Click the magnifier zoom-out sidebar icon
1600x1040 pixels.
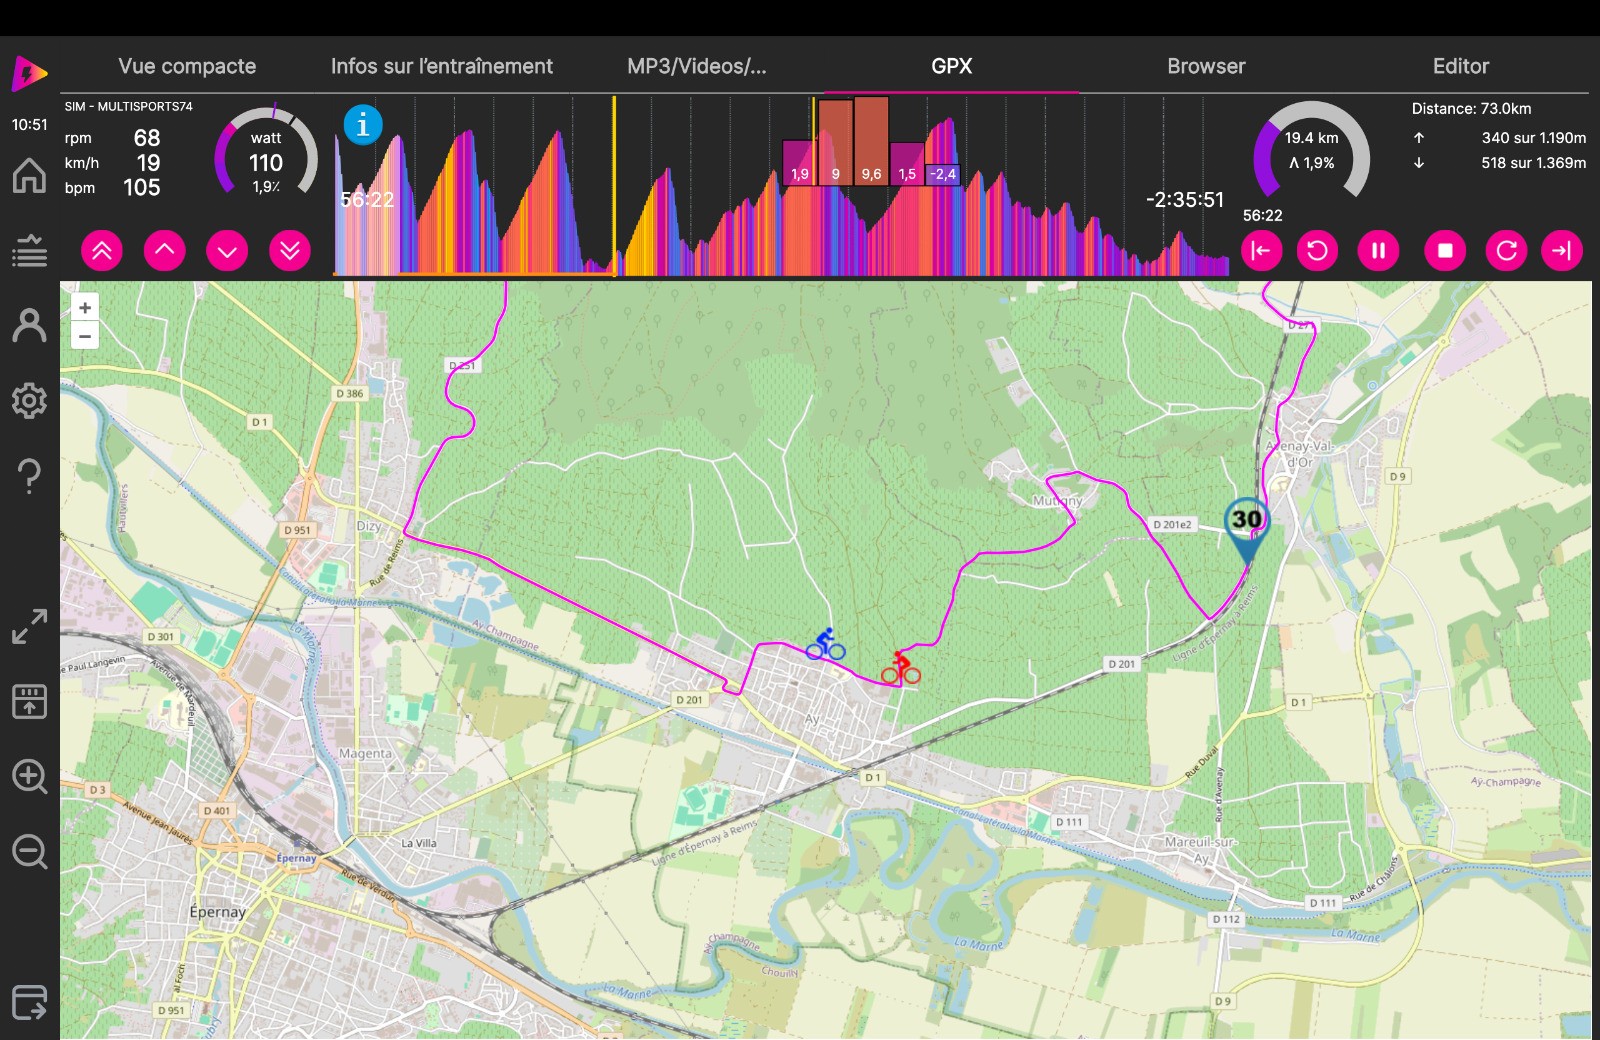click(29, 852)
